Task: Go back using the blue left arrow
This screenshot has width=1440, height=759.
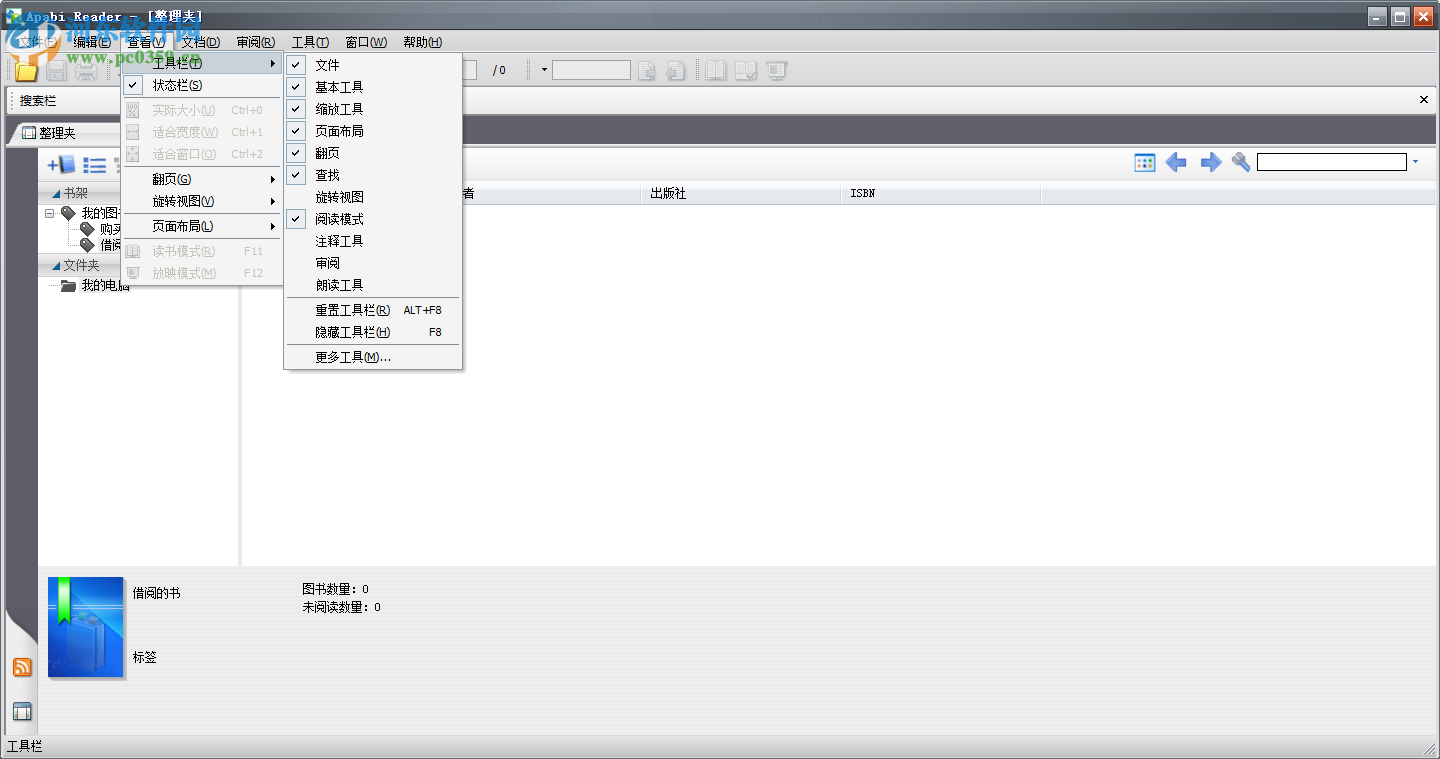Action: click(x=1176, y=161)
